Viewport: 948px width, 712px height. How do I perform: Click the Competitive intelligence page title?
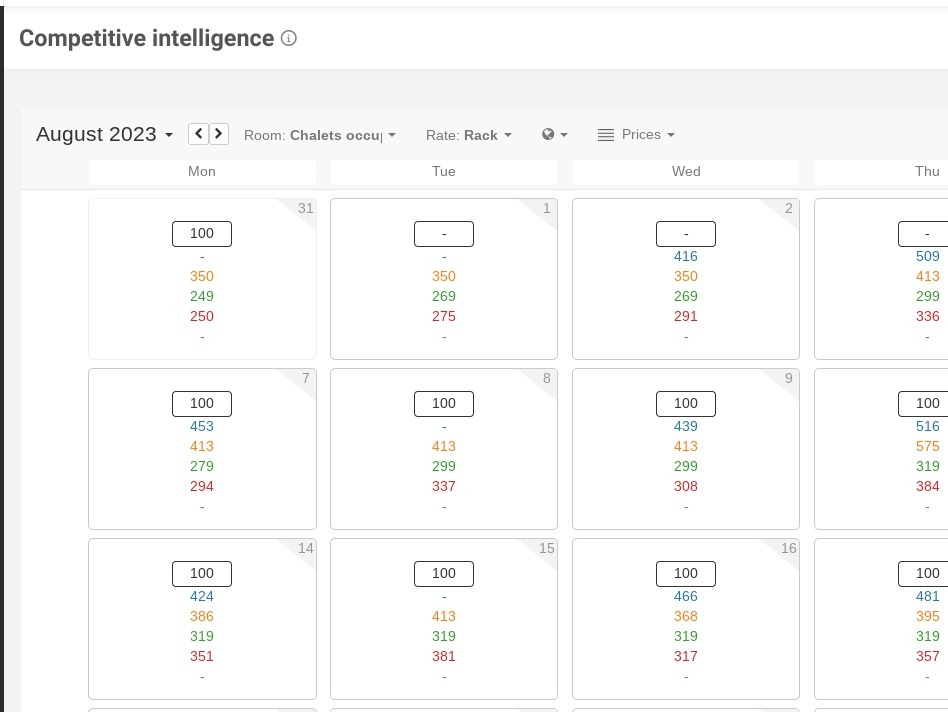pos(146,39)
